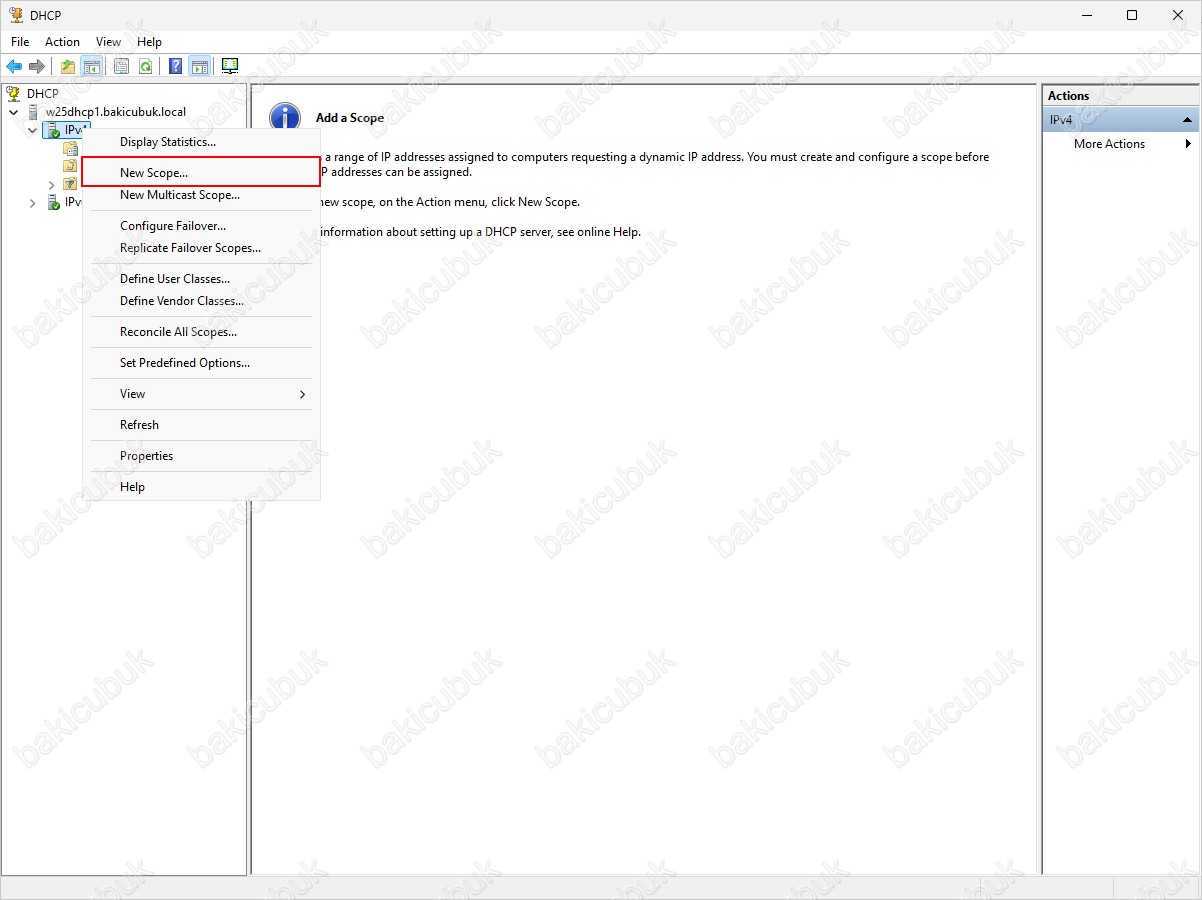Select the DHCP root tree node
1202x900 pixels.
42,93
